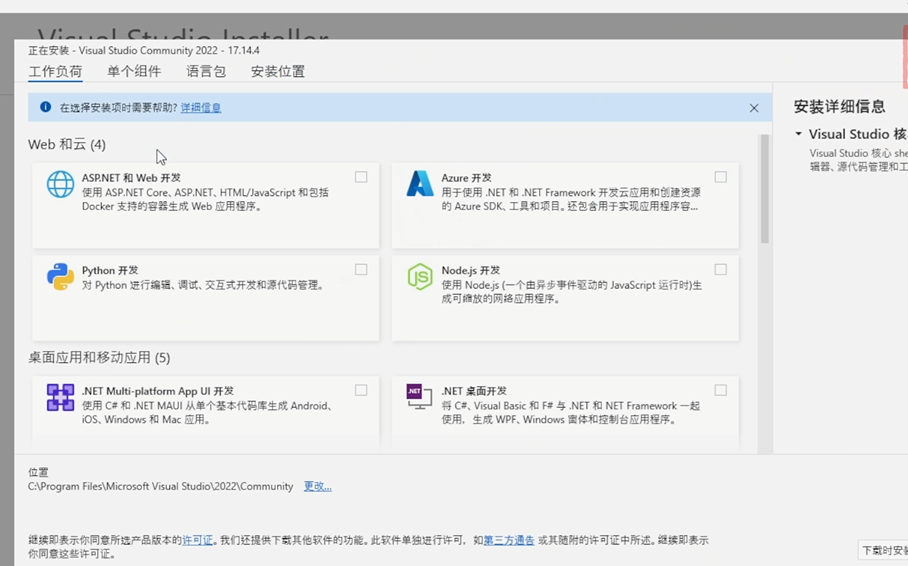Click the Web 和云 (4) section heading
The width and height of the screenshot is (908, 566).
pyautogui.click(x=67, y=144)
